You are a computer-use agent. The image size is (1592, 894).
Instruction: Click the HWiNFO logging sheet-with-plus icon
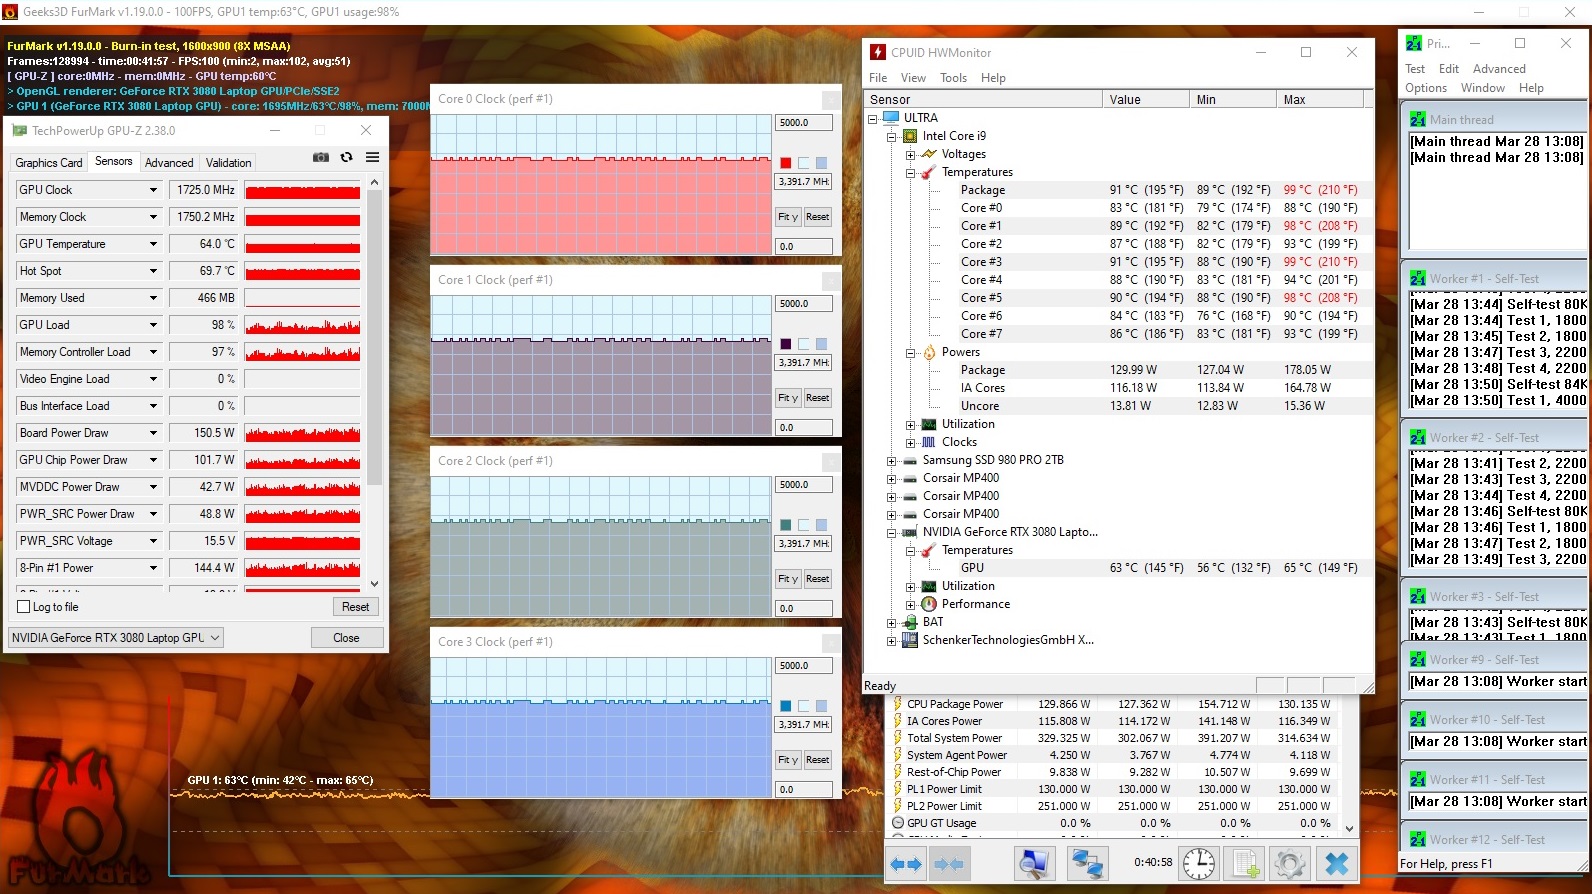click(1244, 864)
